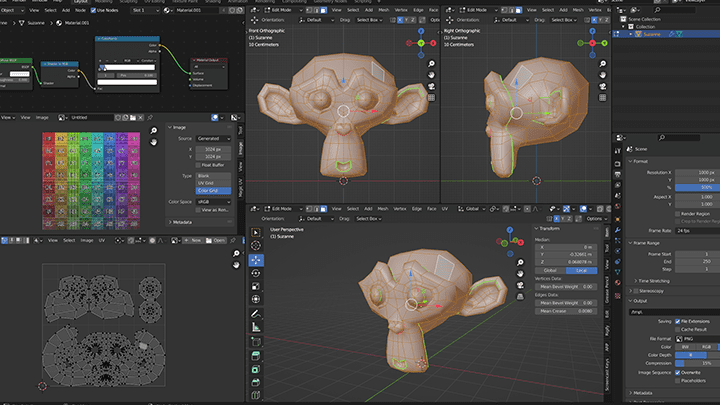The image size is (720, 405).
Task: Select the Bevel tool
Action: [x=256, y=382]
